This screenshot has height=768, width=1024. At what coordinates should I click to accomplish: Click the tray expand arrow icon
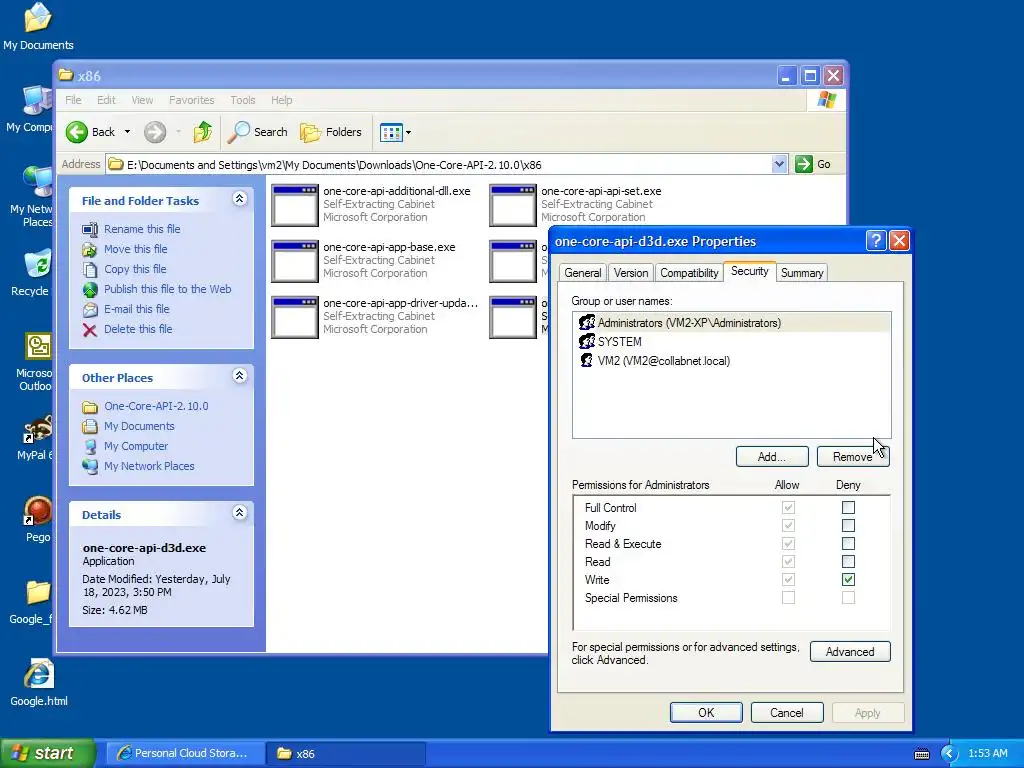[949, 754]
